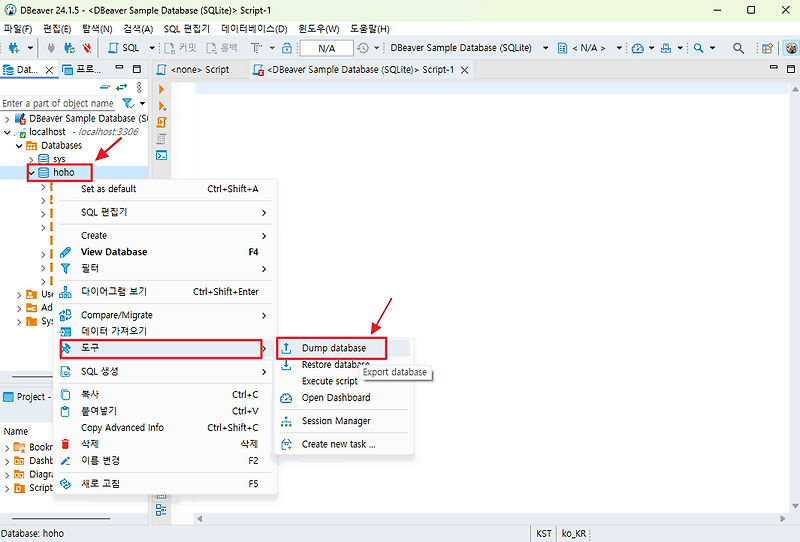This screenshot has height=542, width=800.
Task: Click the new connection plug icon
Action: [14, 48]
